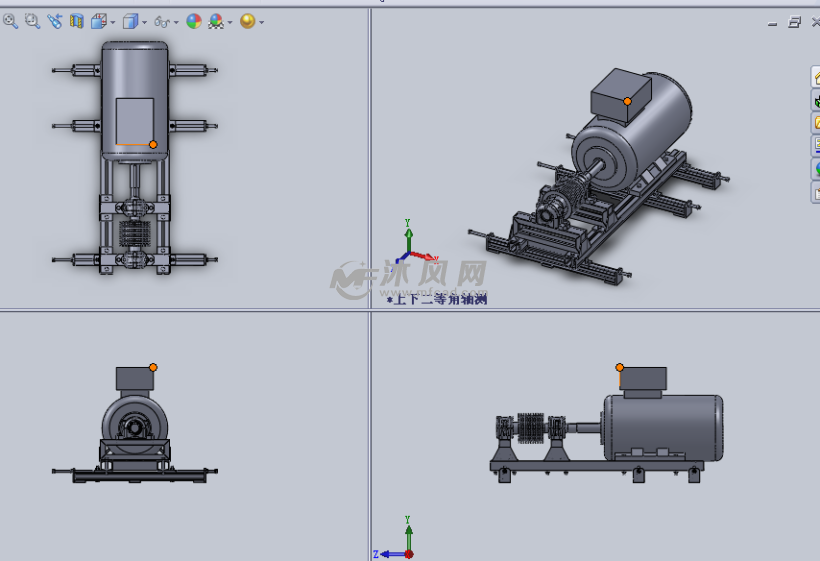Open the Design Library task pane tab
The height and width of the screenshot is (561, 820).
pos(815,100)
